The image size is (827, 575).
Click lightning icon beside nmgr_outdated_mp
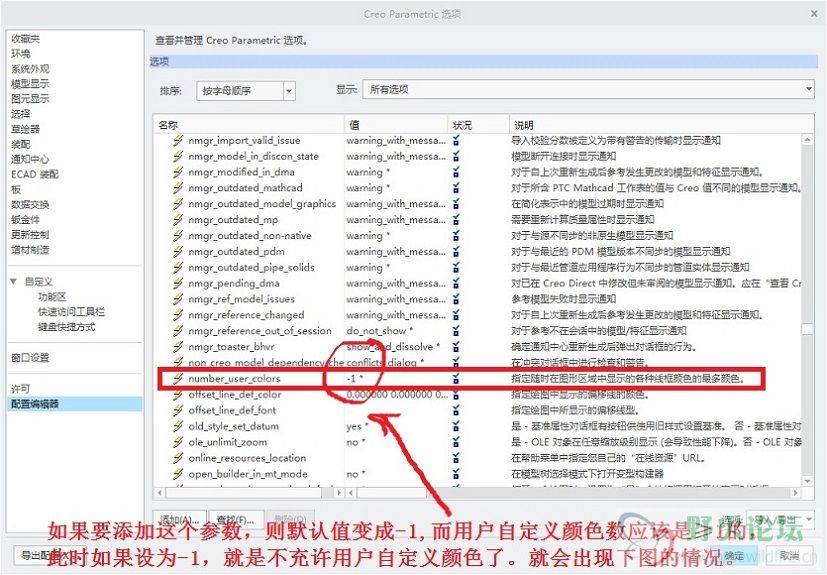[x=178, y=219]
